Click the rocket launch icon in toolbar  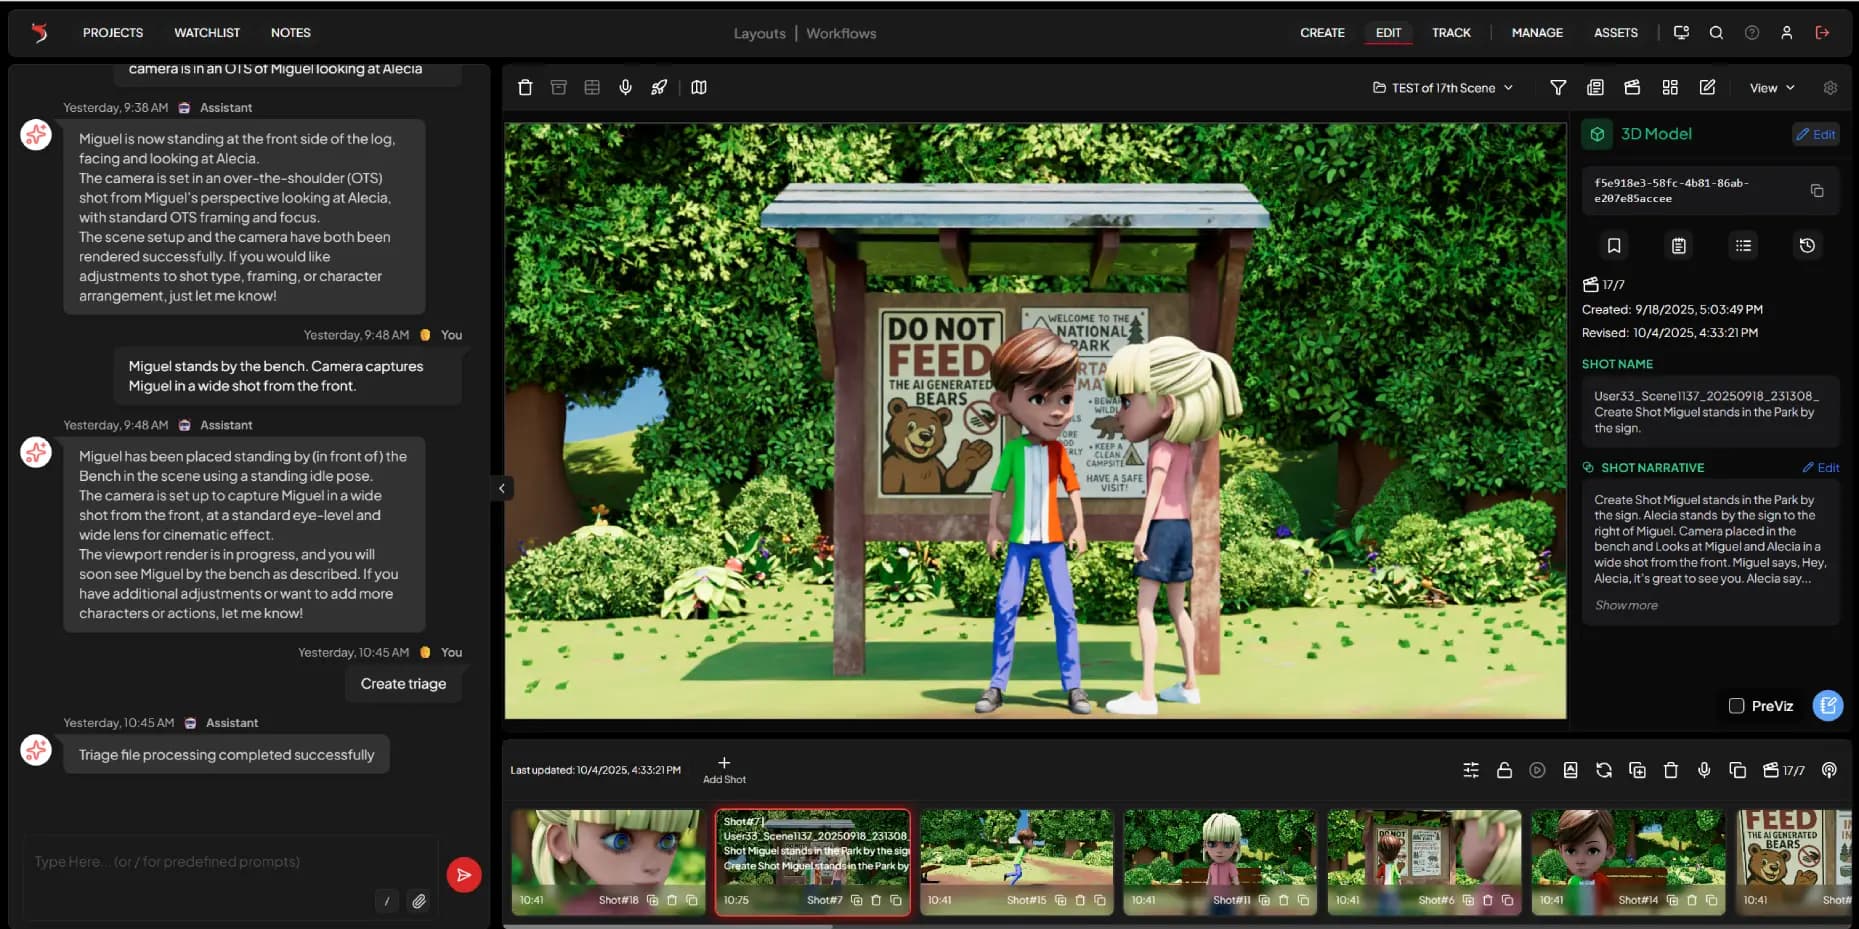point(659,88)
